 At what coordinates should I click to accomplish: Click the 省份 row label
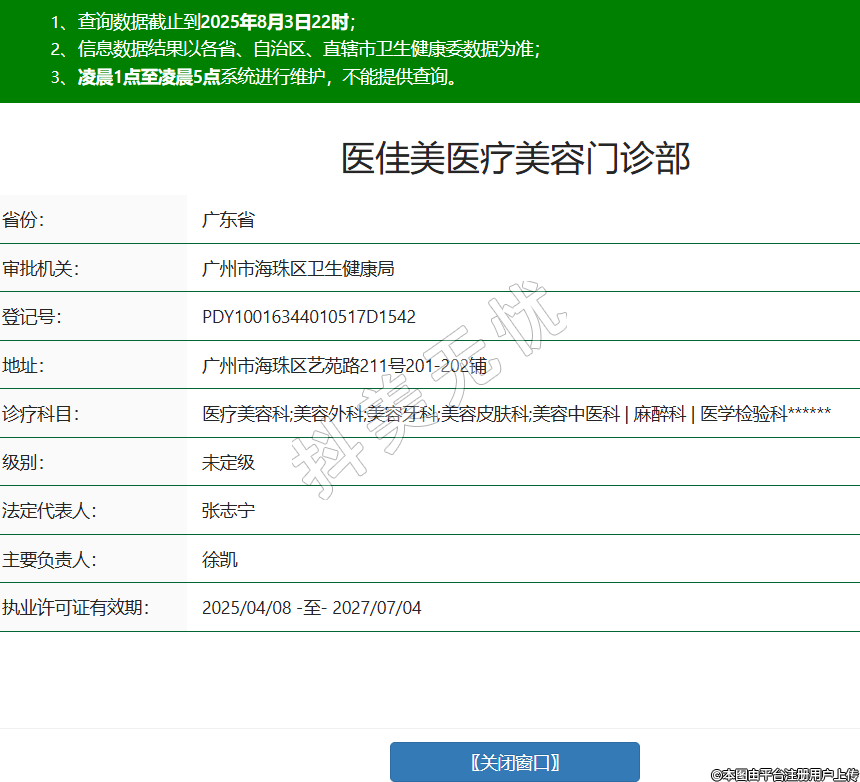(24, 220)
